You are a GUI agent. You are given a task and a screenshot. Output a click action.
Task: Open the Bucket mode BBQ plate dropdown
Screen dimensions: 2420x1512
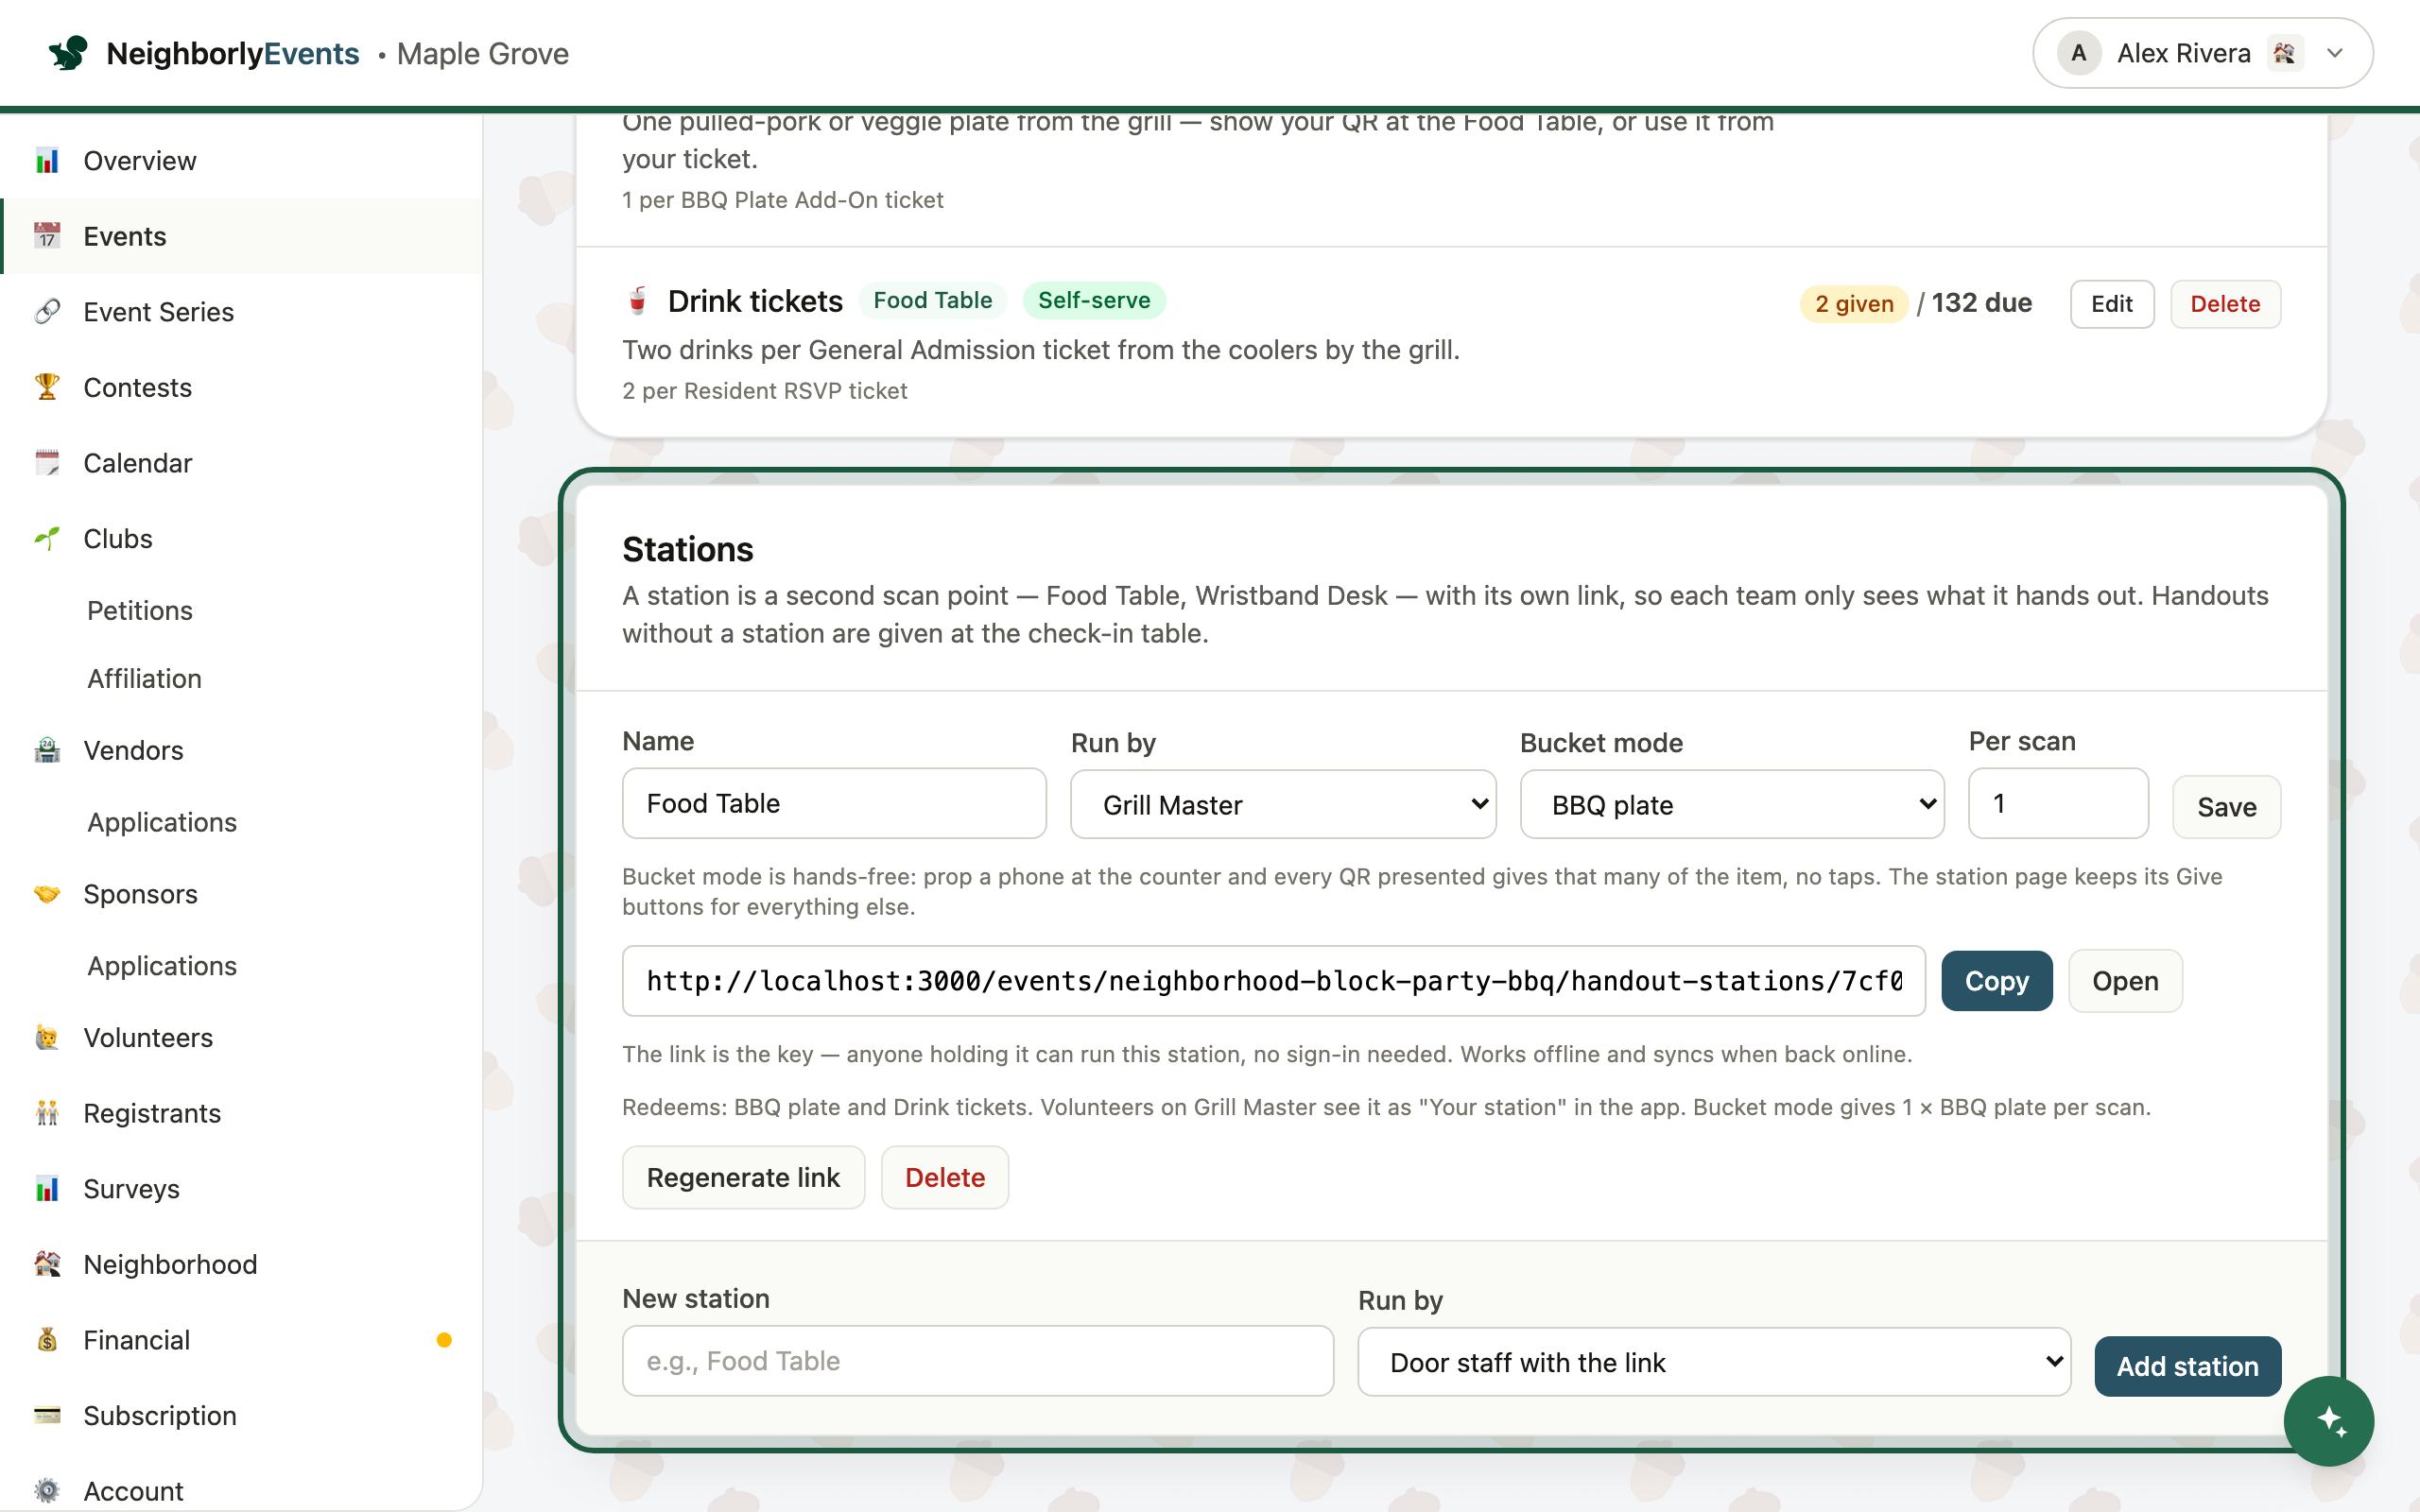click(1732, 804)
